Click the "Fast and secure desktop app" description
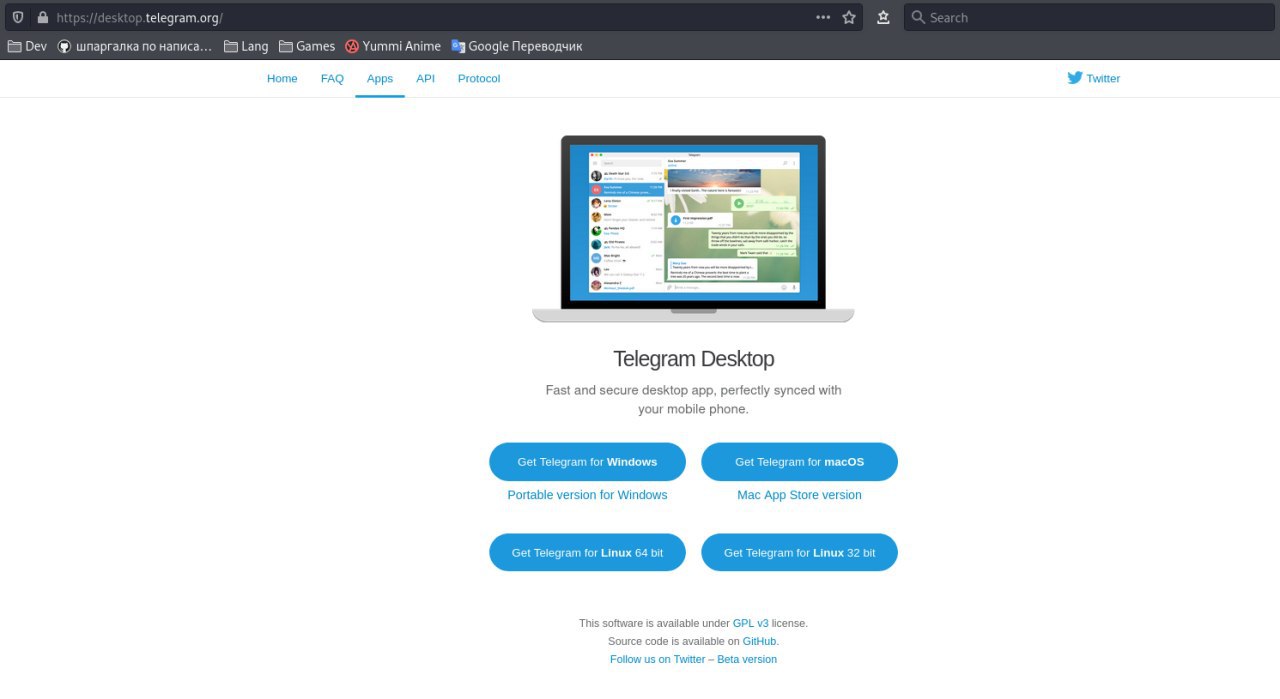This screenshot has width=1280, height=699. tap(693, 399)
